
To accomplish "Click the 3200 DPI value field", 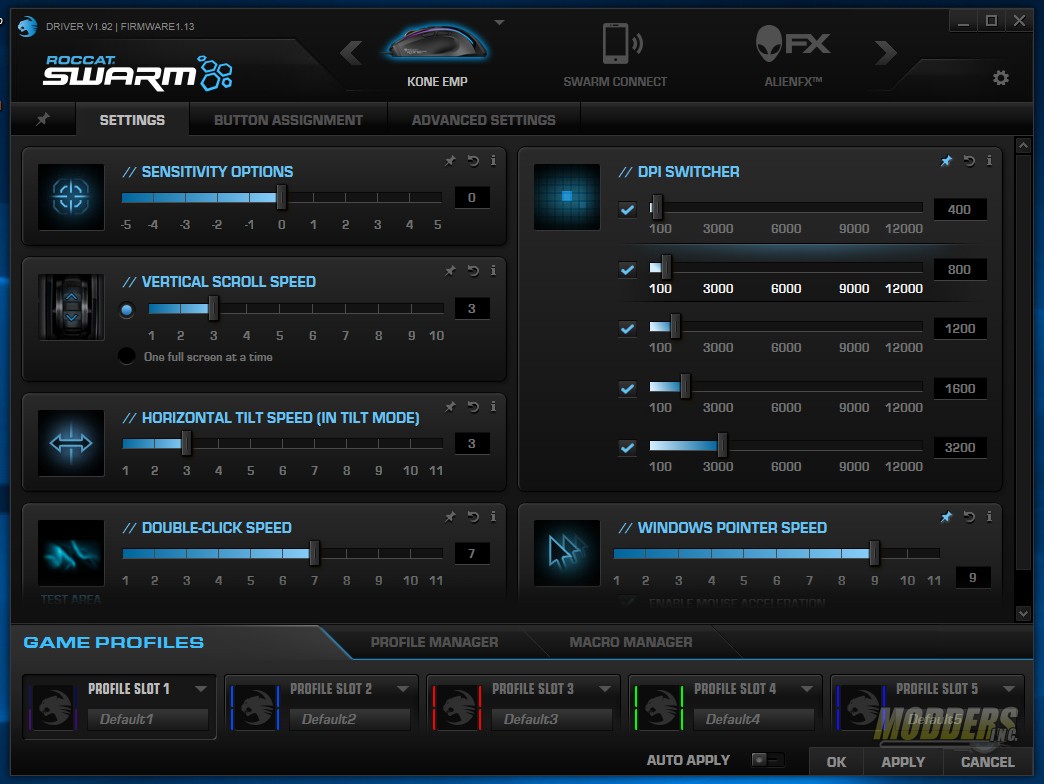I will 959,447.
